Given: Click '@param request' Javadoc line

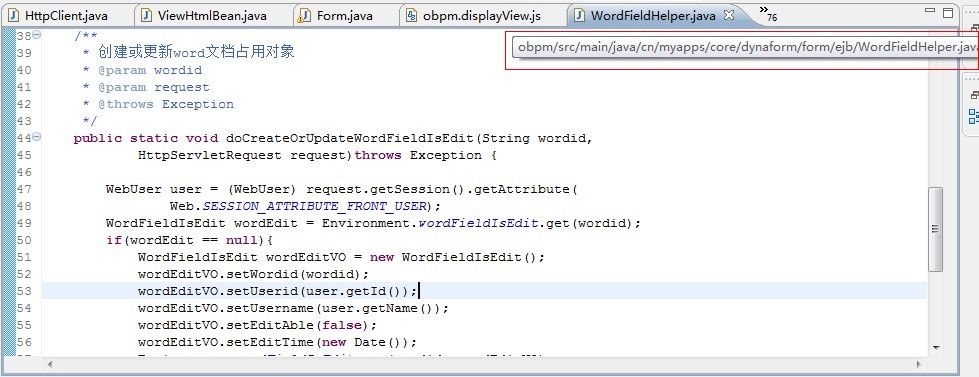Looking at the screenshot, I should point(154,87).
